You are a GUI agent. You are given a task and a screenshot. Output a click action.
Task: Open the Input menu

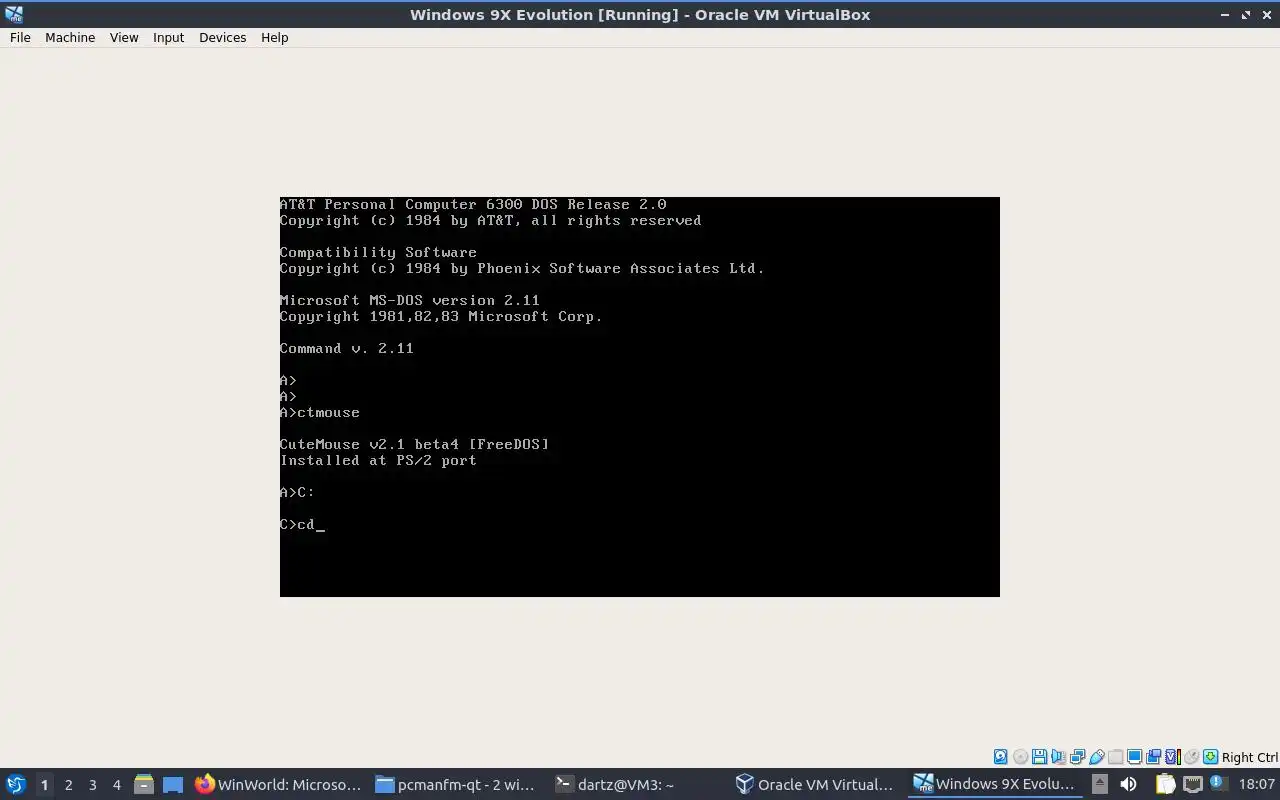pos(168,37)
